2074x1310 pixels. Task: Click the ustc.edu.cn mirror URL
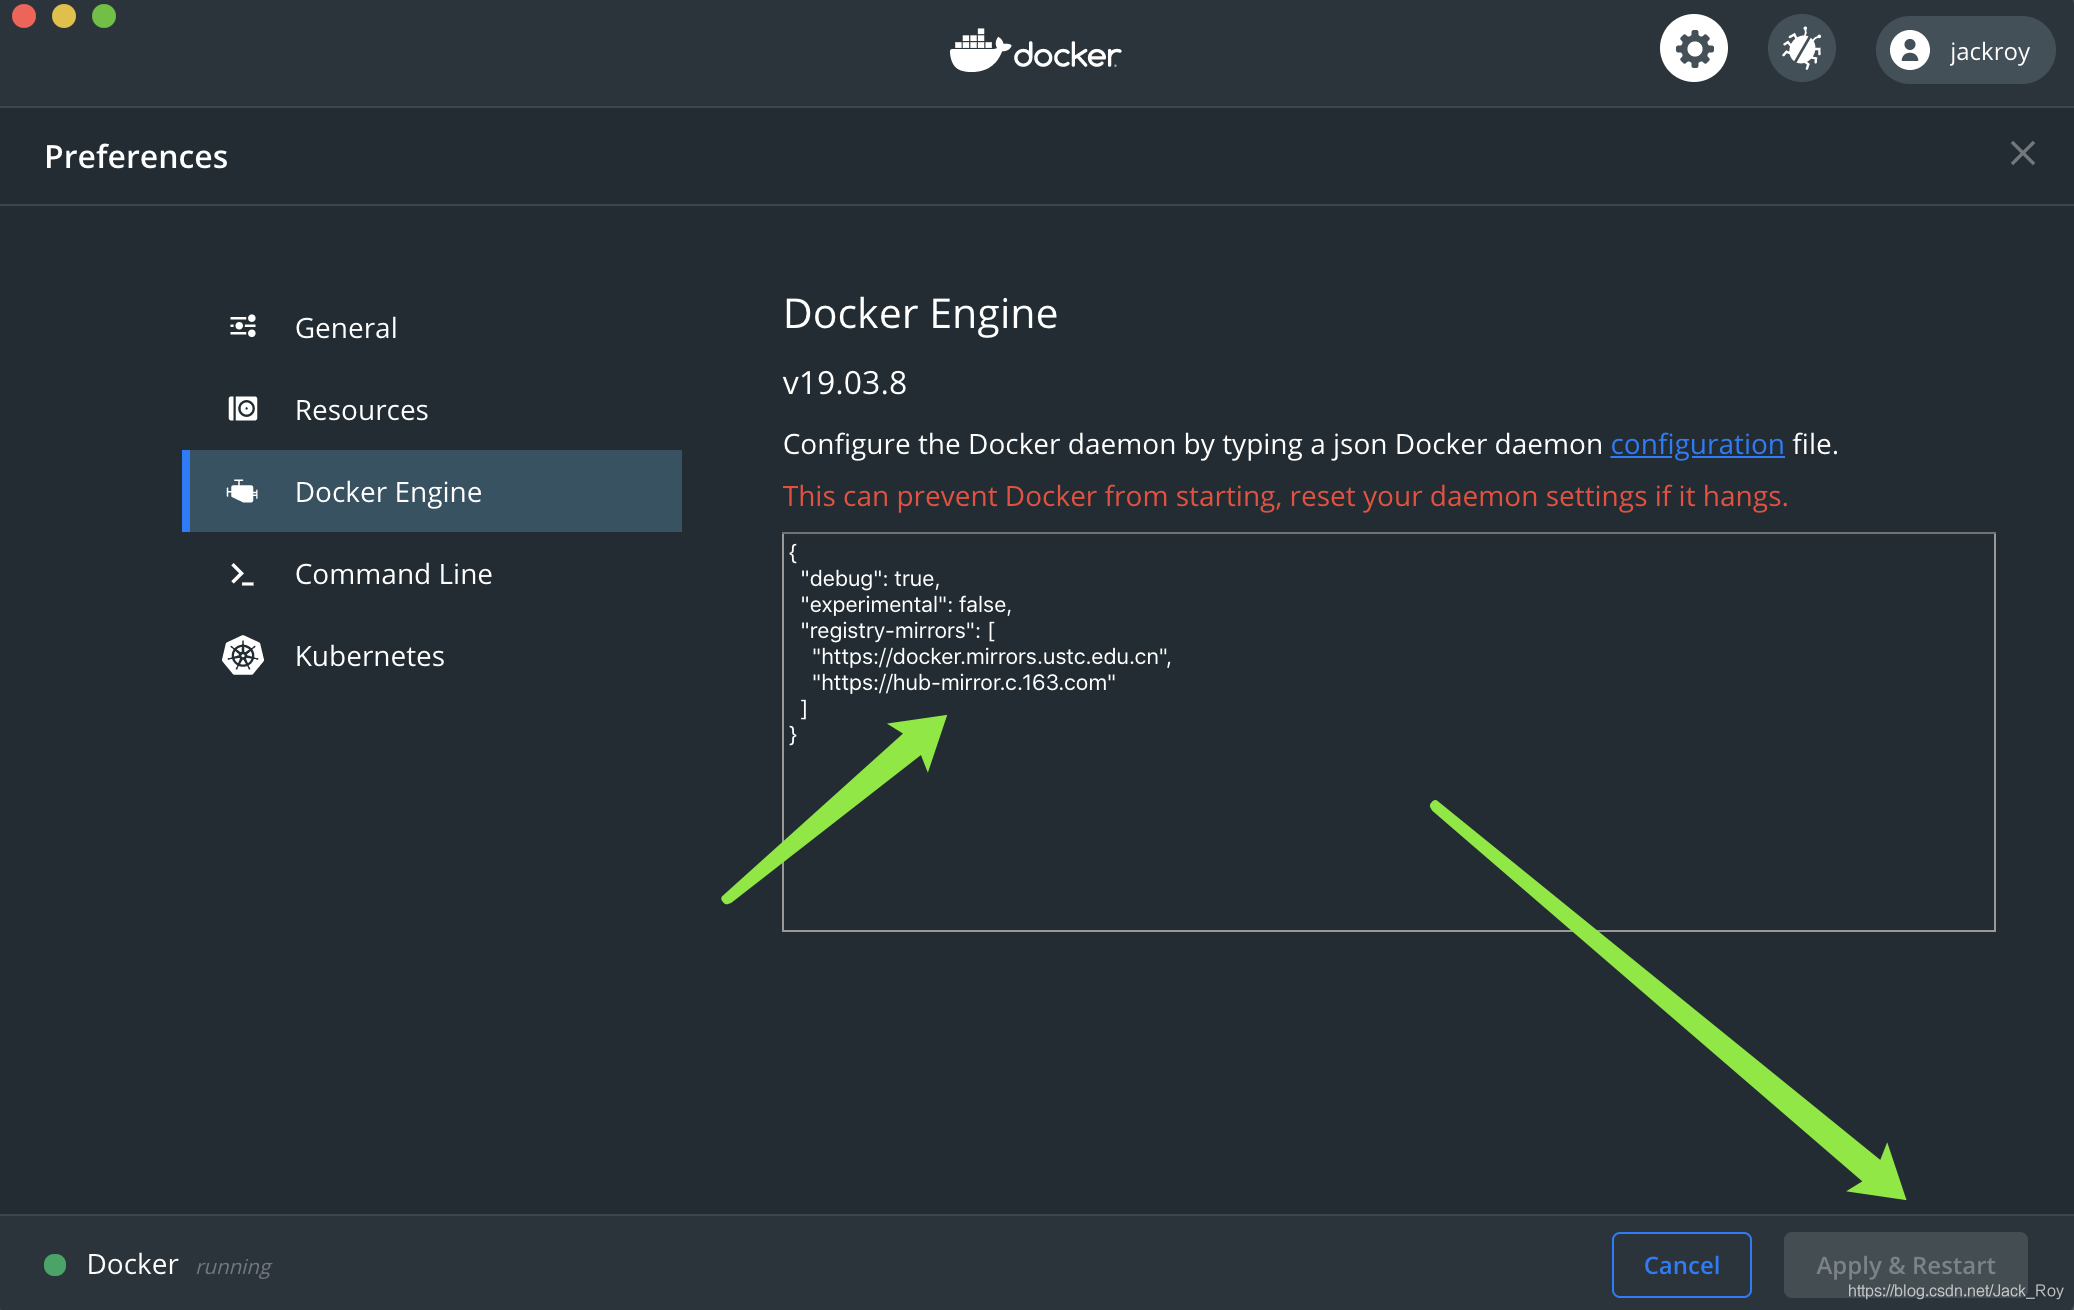coord(991,657)
